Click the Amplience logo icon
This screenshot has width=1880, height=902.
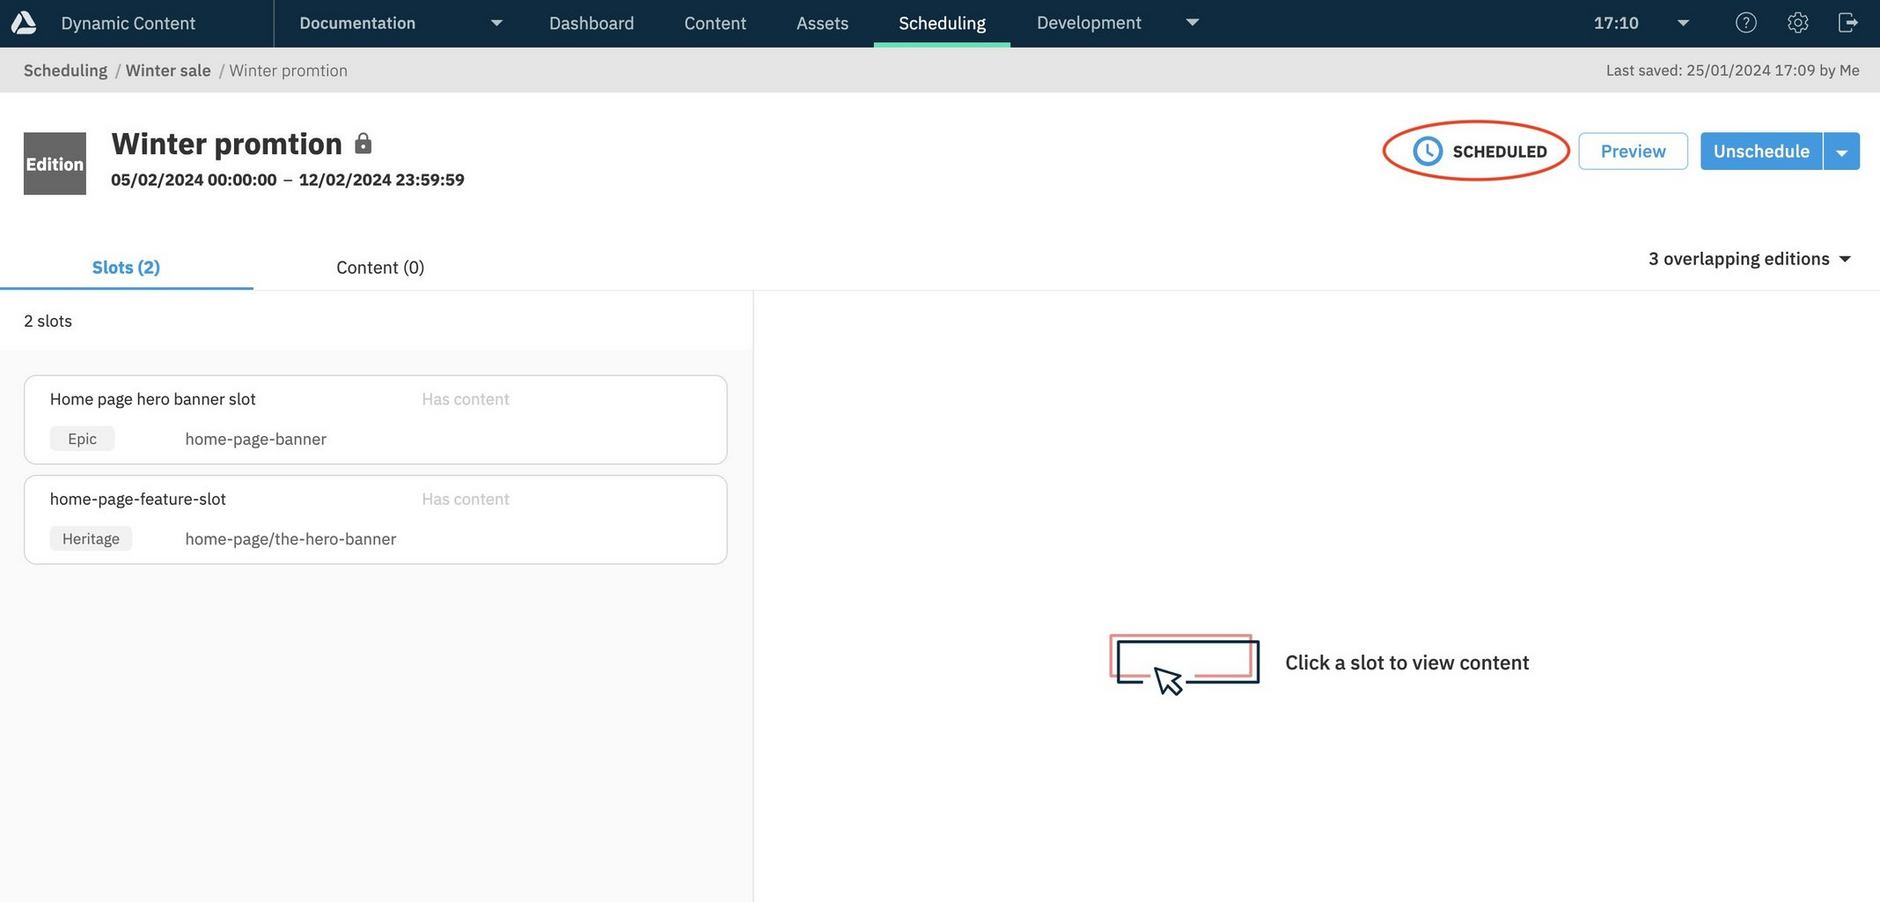click(24, 22)
